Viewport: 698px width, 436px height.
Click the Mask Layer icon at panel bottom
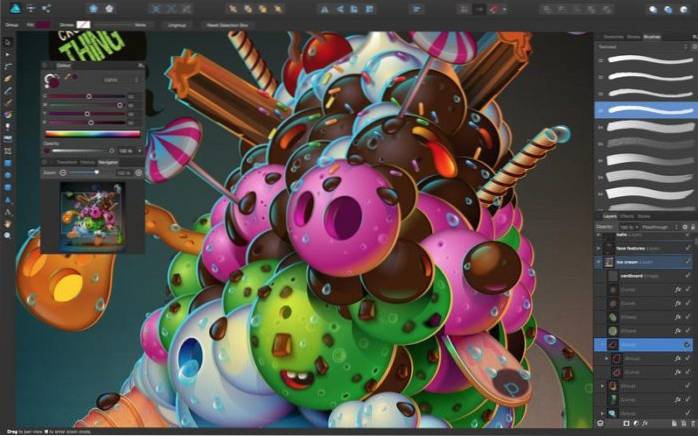(x=626, y=424)
